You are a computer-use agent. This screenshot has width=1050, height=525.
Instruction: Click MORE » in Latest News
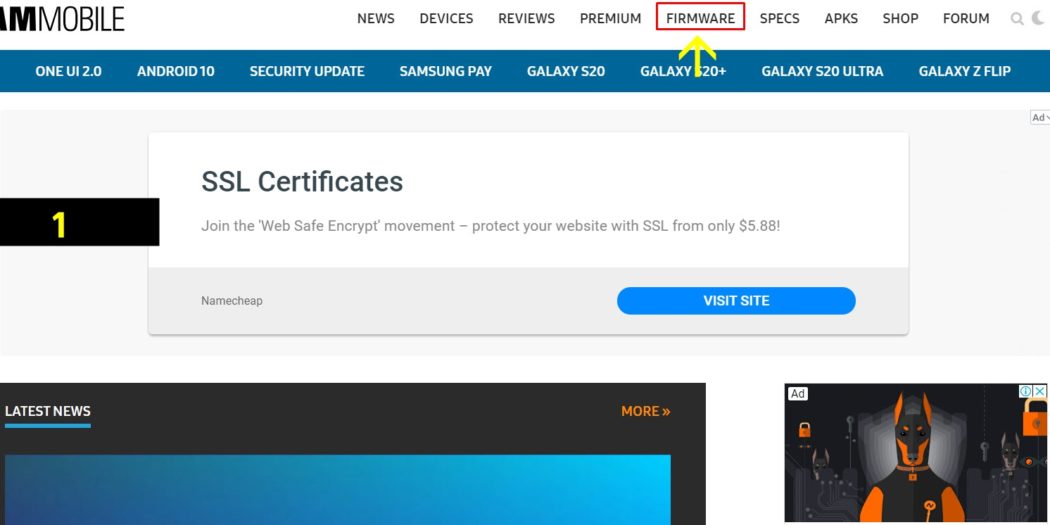tap(646, 411)
